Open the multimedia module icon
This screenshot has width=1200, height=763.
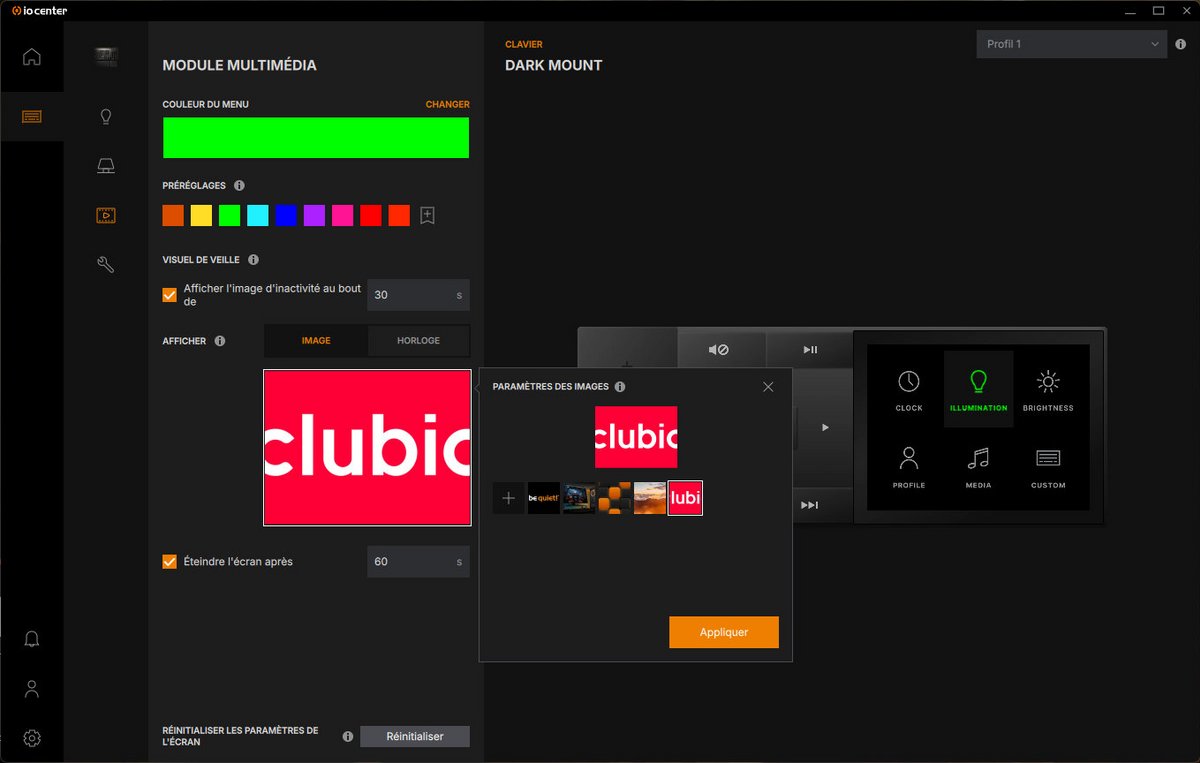point(106,215)
